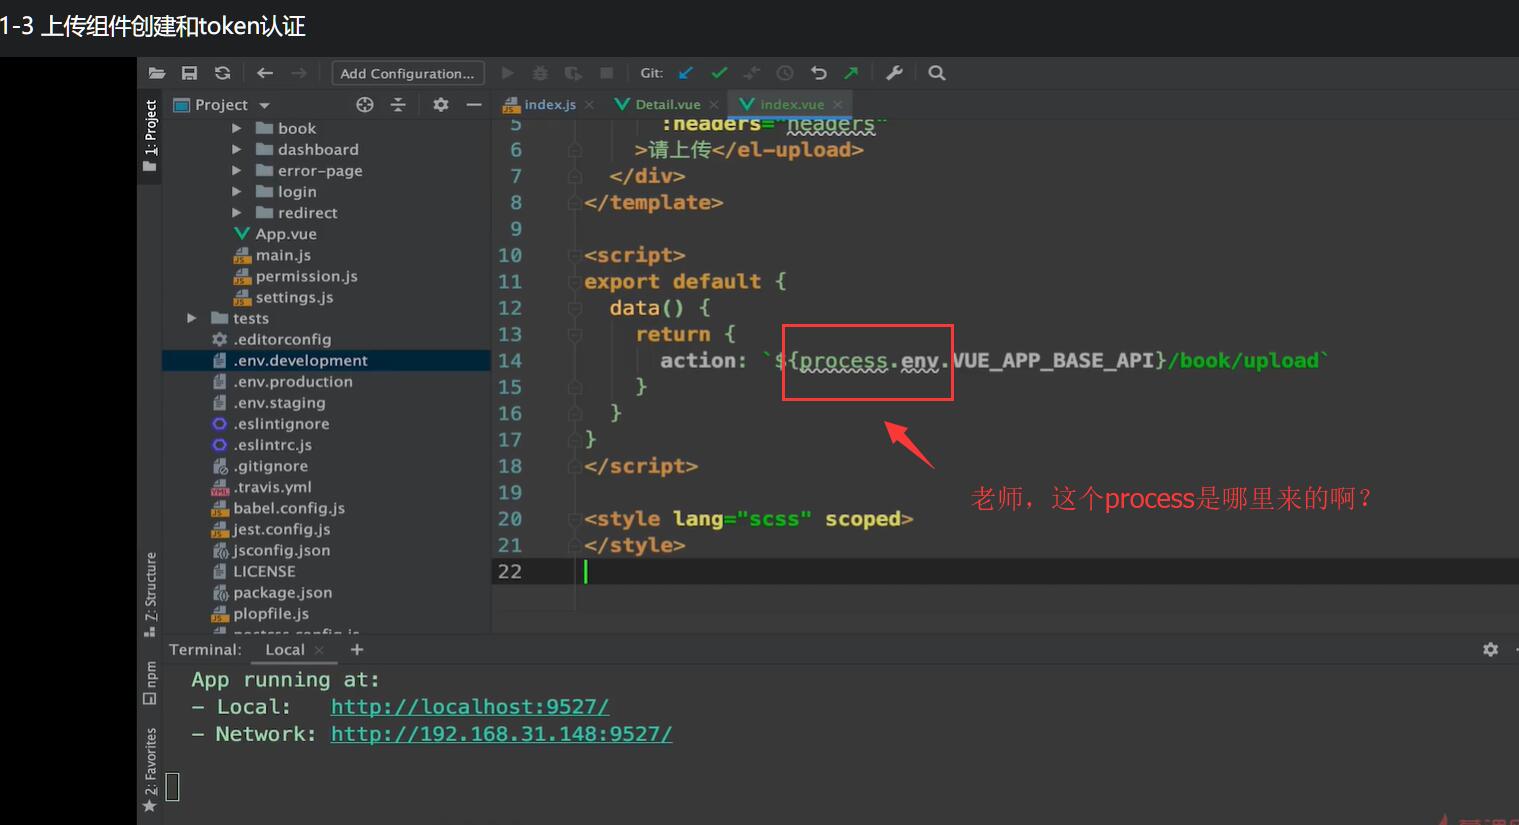Image resolution: width=1519 pixels, height=825 pixels.
Task: Select the index.vue editor tab
Action: [x=792, y=104]
